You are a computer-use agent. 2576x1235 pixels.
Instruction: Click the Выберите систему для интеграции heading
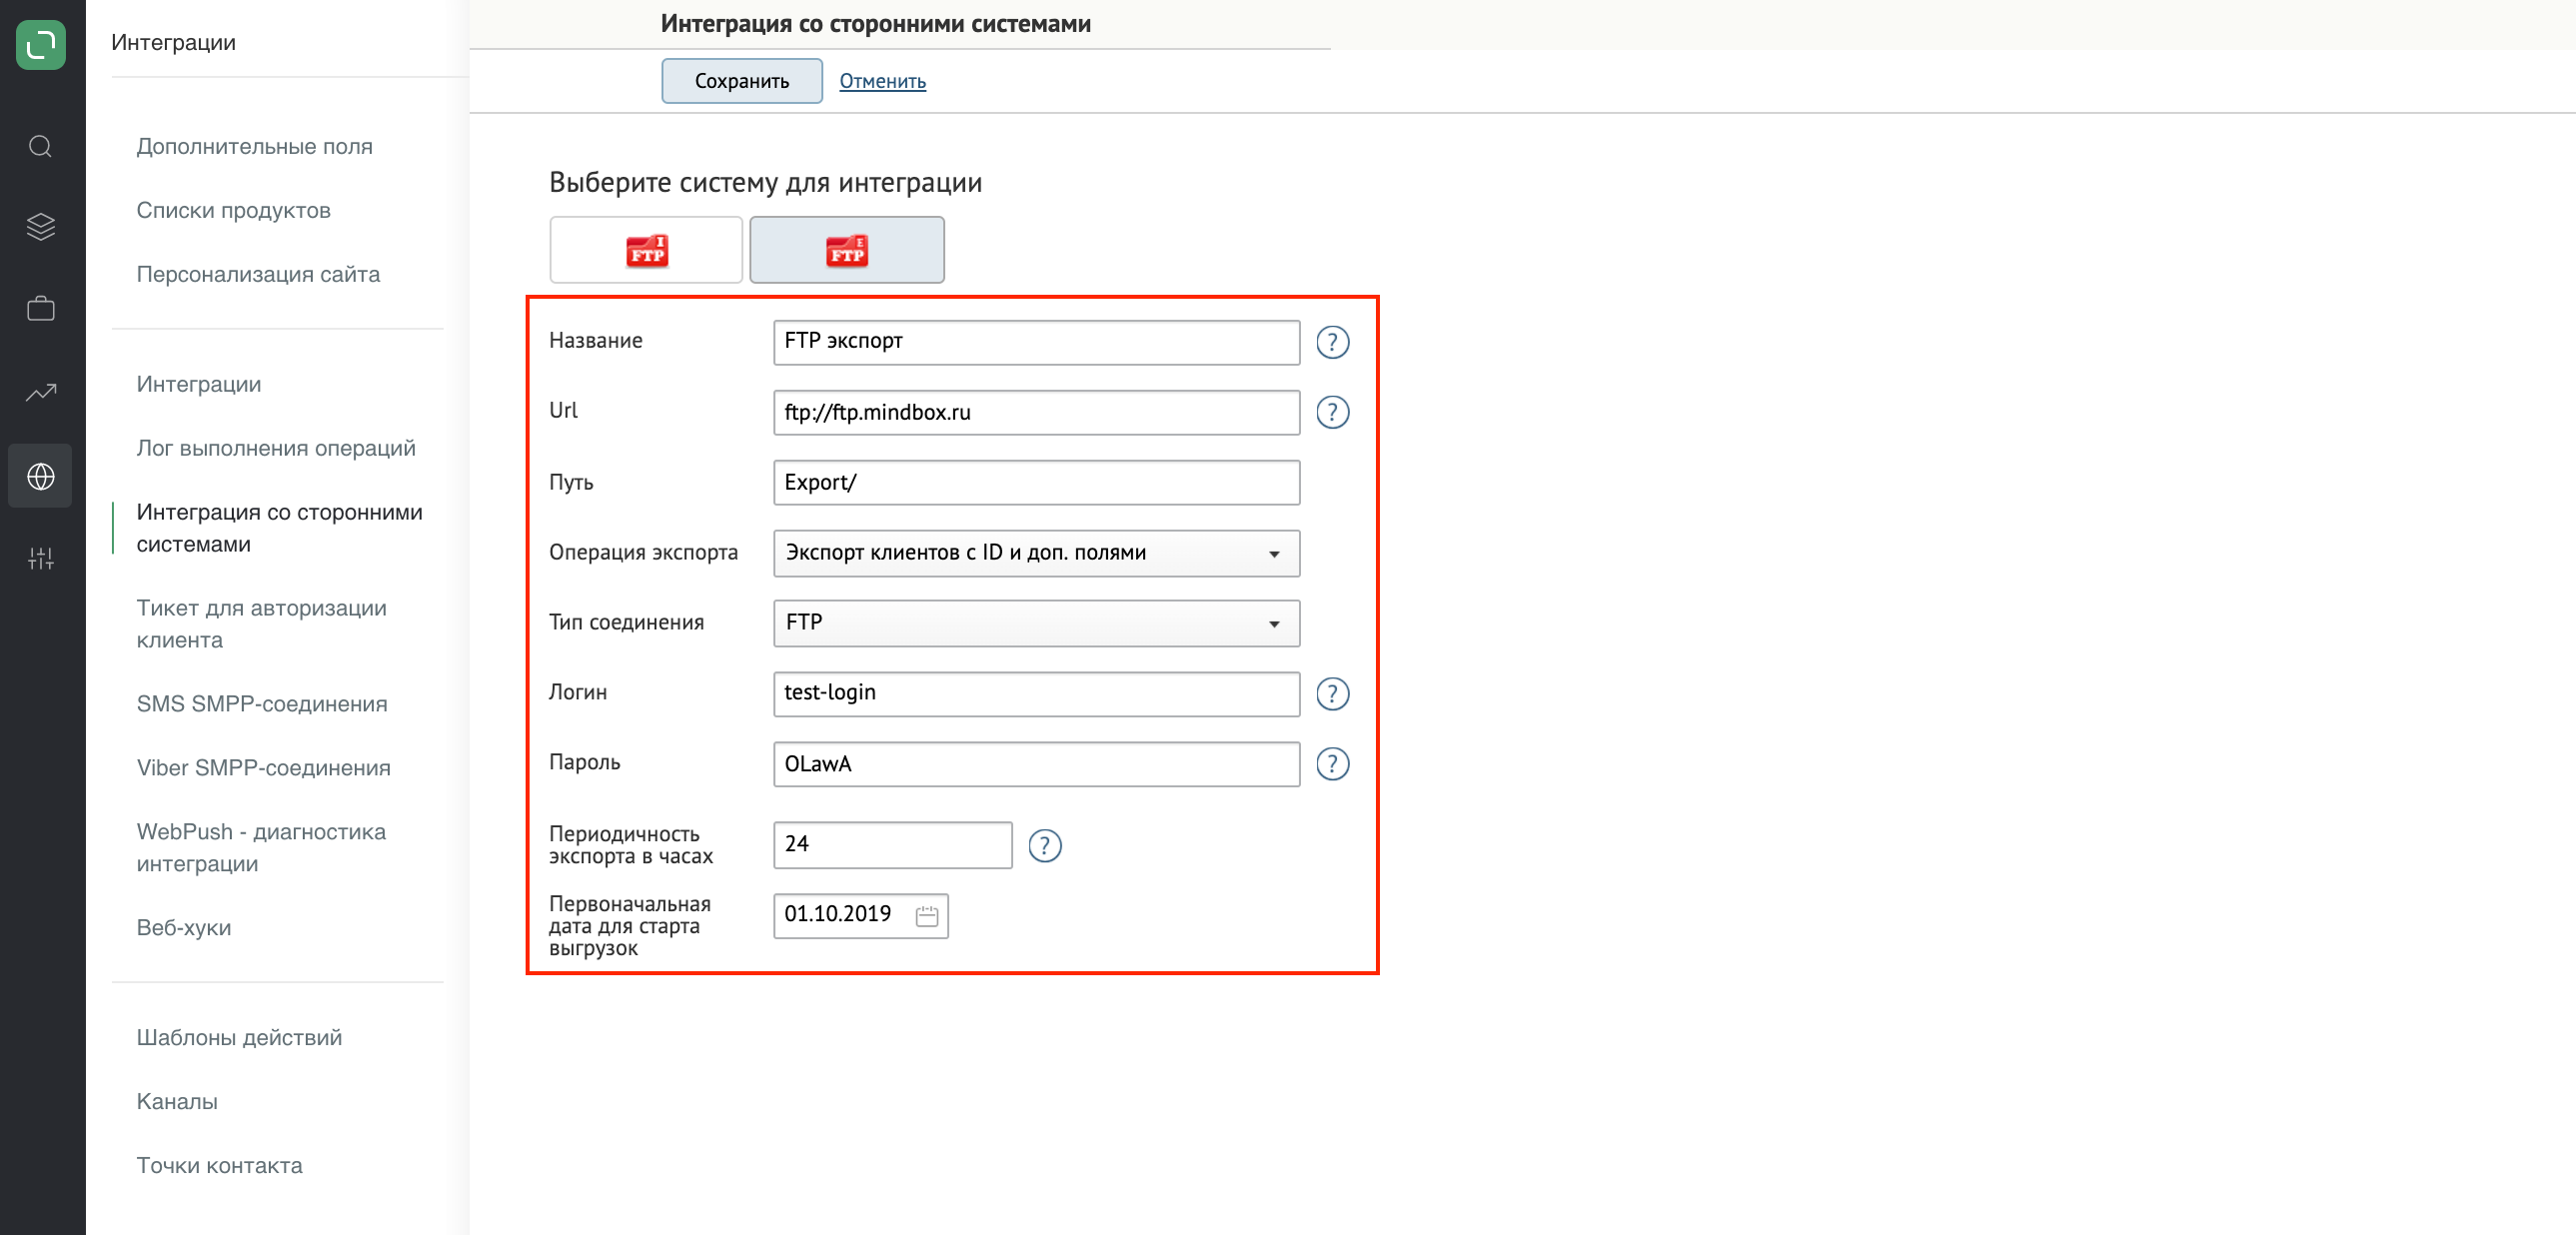point(765,183)
